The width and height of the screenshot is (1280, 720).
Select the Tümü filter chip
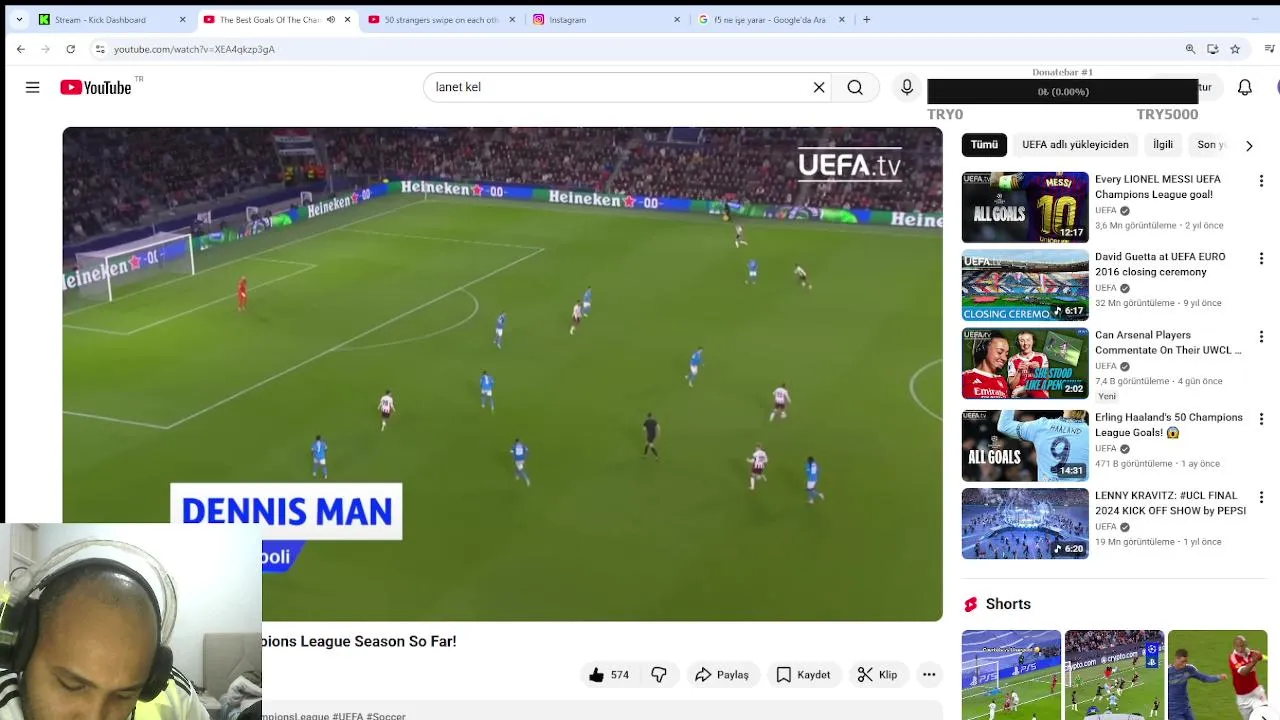[984, 145]
